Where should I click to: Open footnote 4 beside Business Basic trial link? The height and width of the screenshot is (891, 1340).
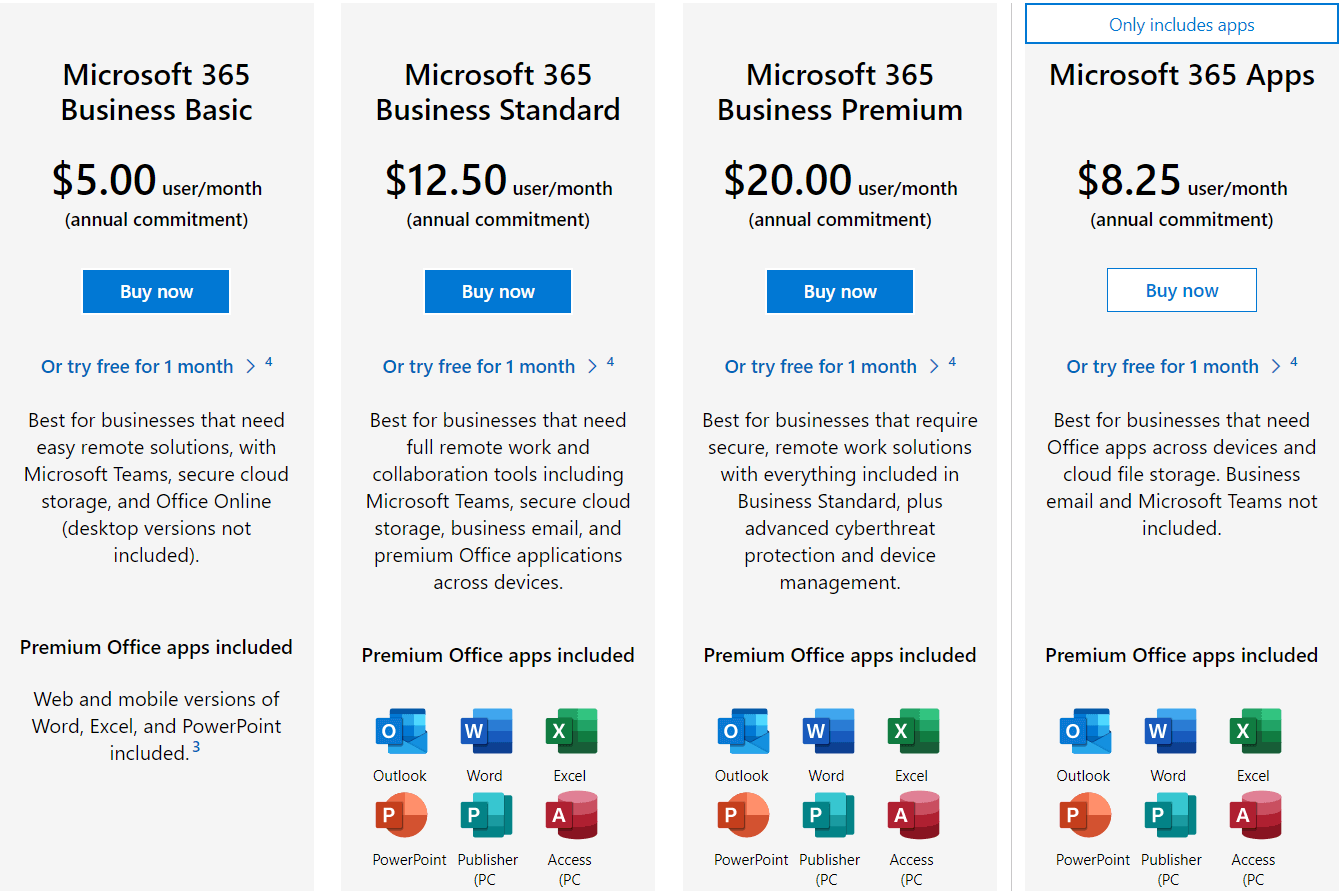point(268,362)
